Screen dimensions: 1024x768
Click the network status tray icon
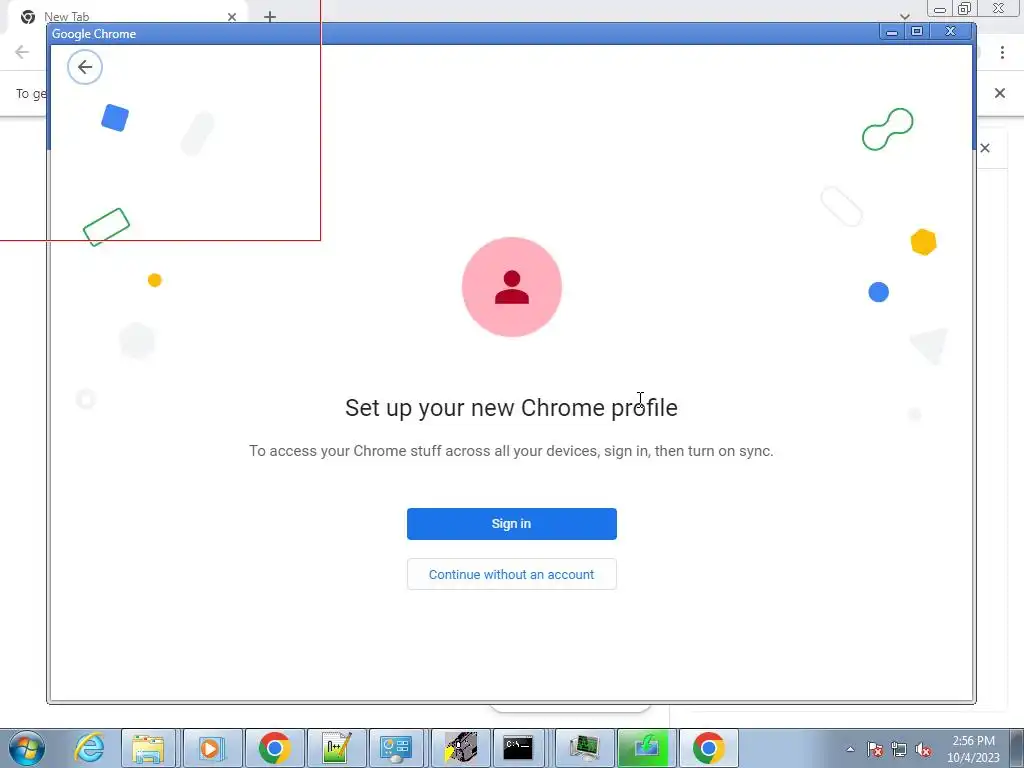(x=899, y=749)
